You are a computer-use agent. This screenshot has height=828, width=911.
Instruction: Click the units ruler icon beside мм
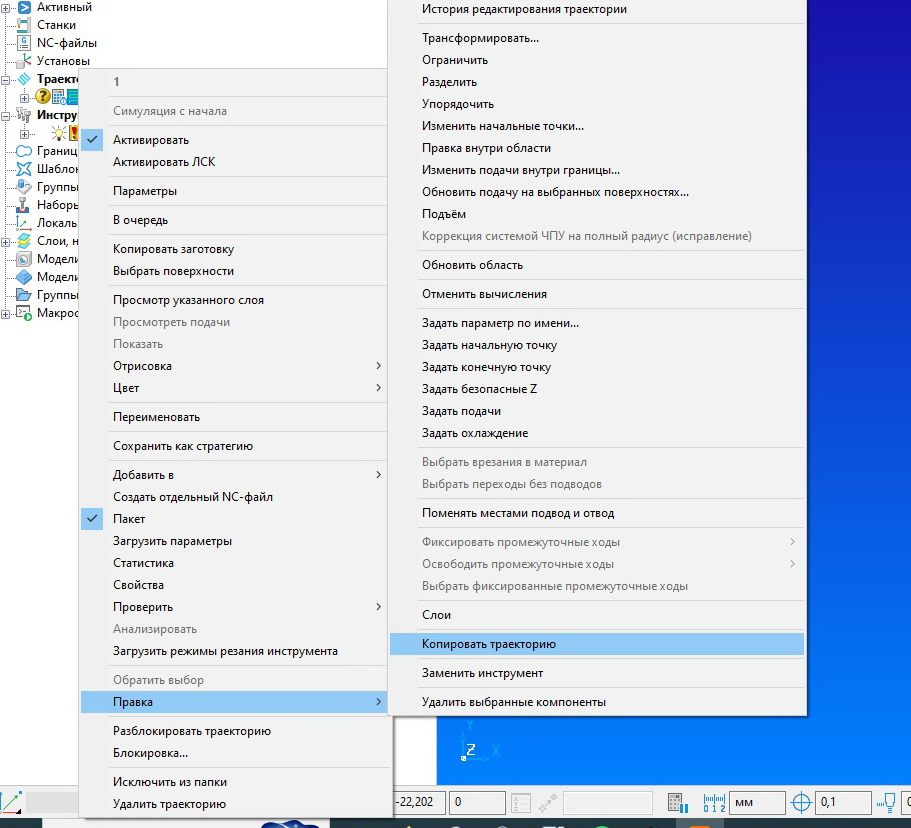[714, 803]
